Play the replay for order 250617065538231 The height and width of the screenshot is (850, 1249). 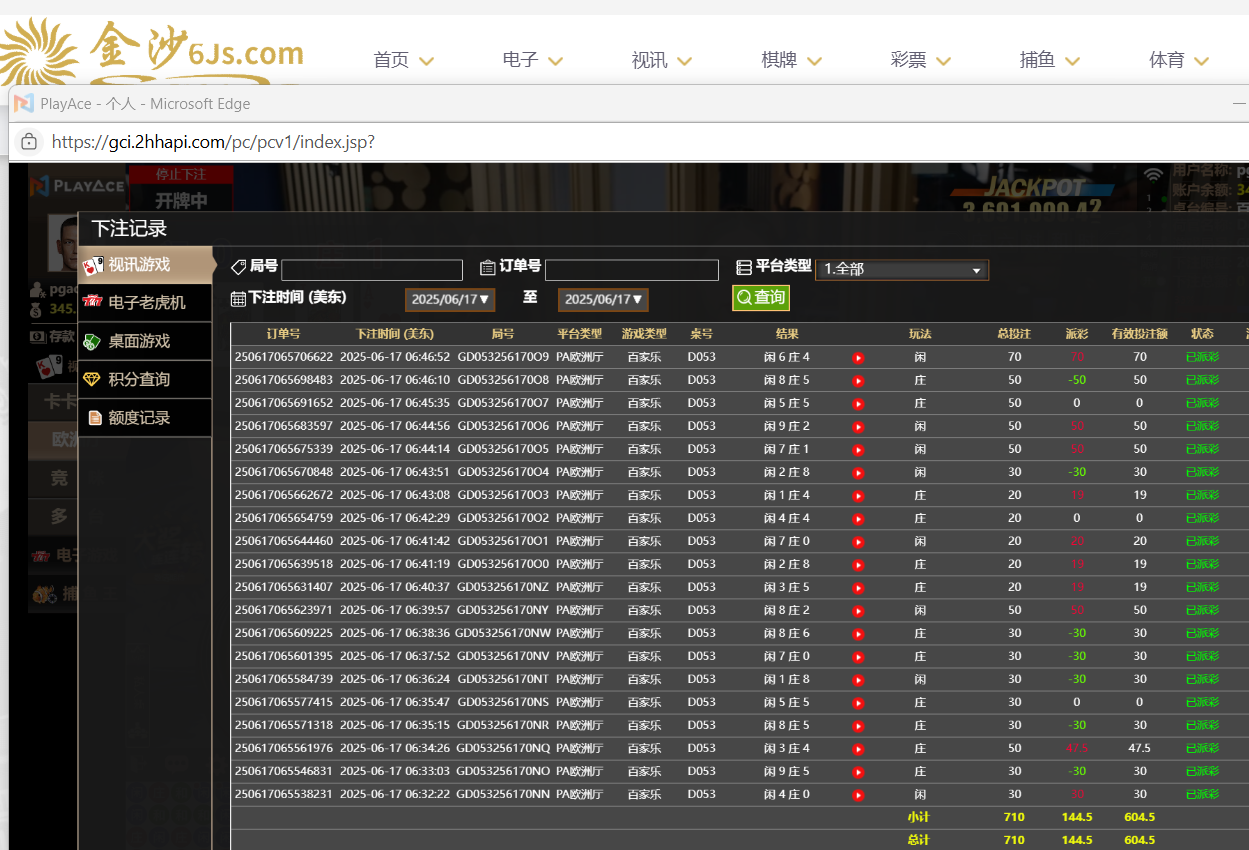[x=858, y=795]
